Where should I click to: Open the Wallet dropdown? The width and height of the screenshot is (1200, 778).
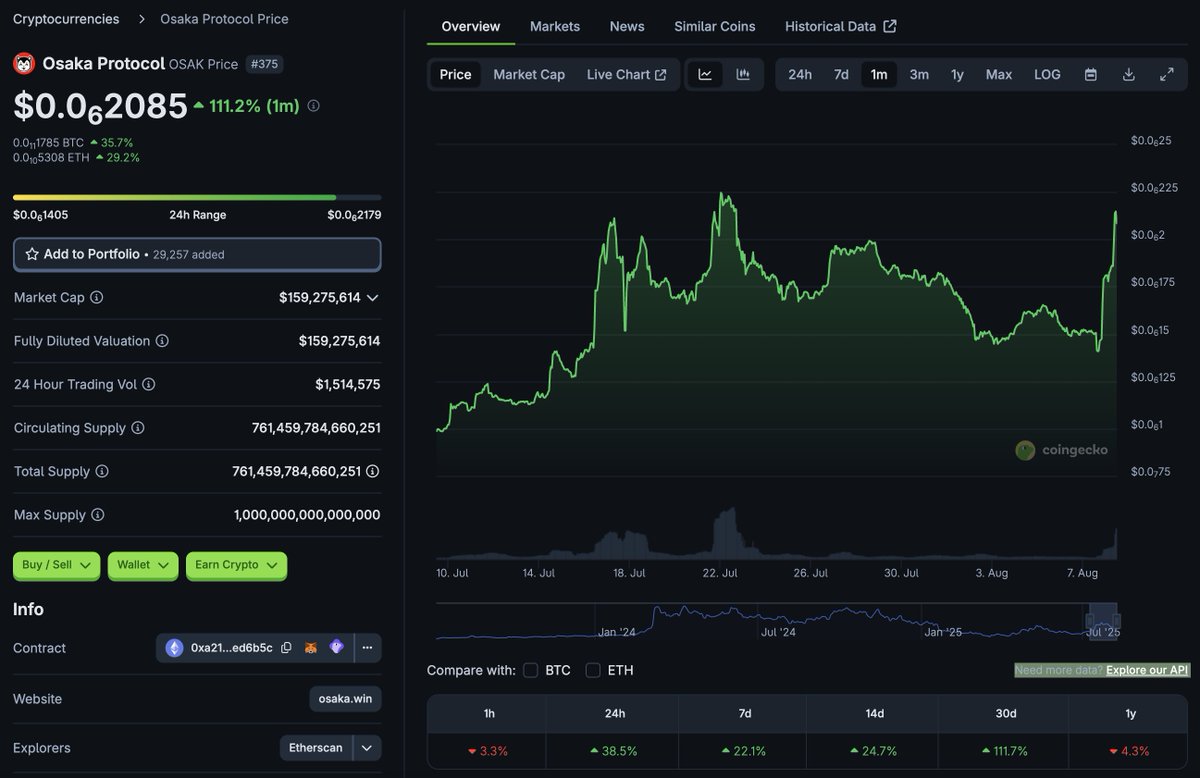[143, 565]
